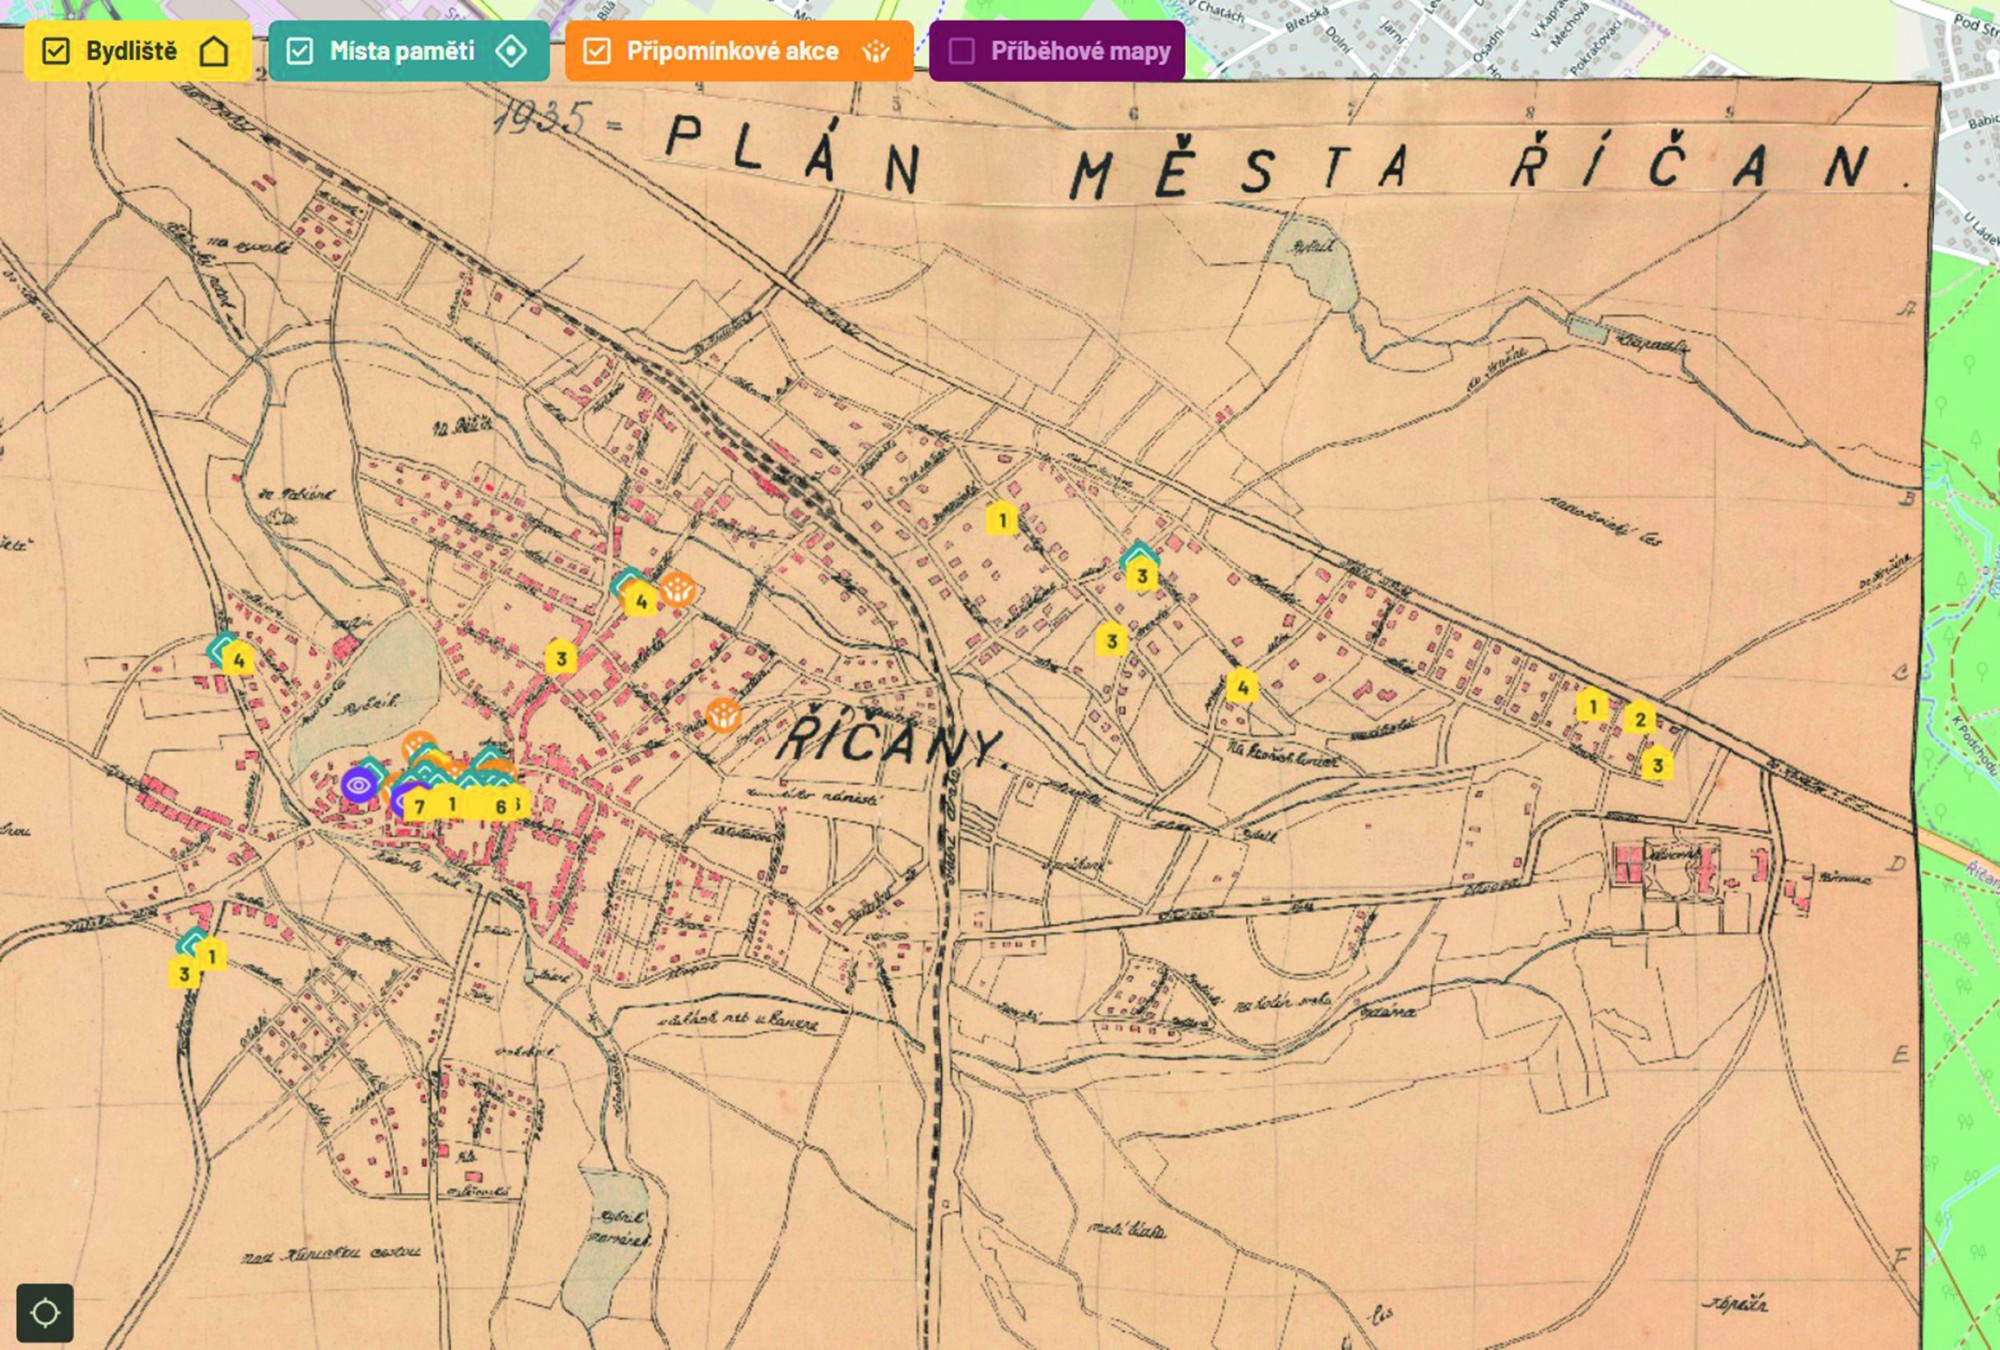Viewport: 2000px width, 1350px height.
Task: Enable the Příběhové mapy checkbox
Action: click(961, 51)
